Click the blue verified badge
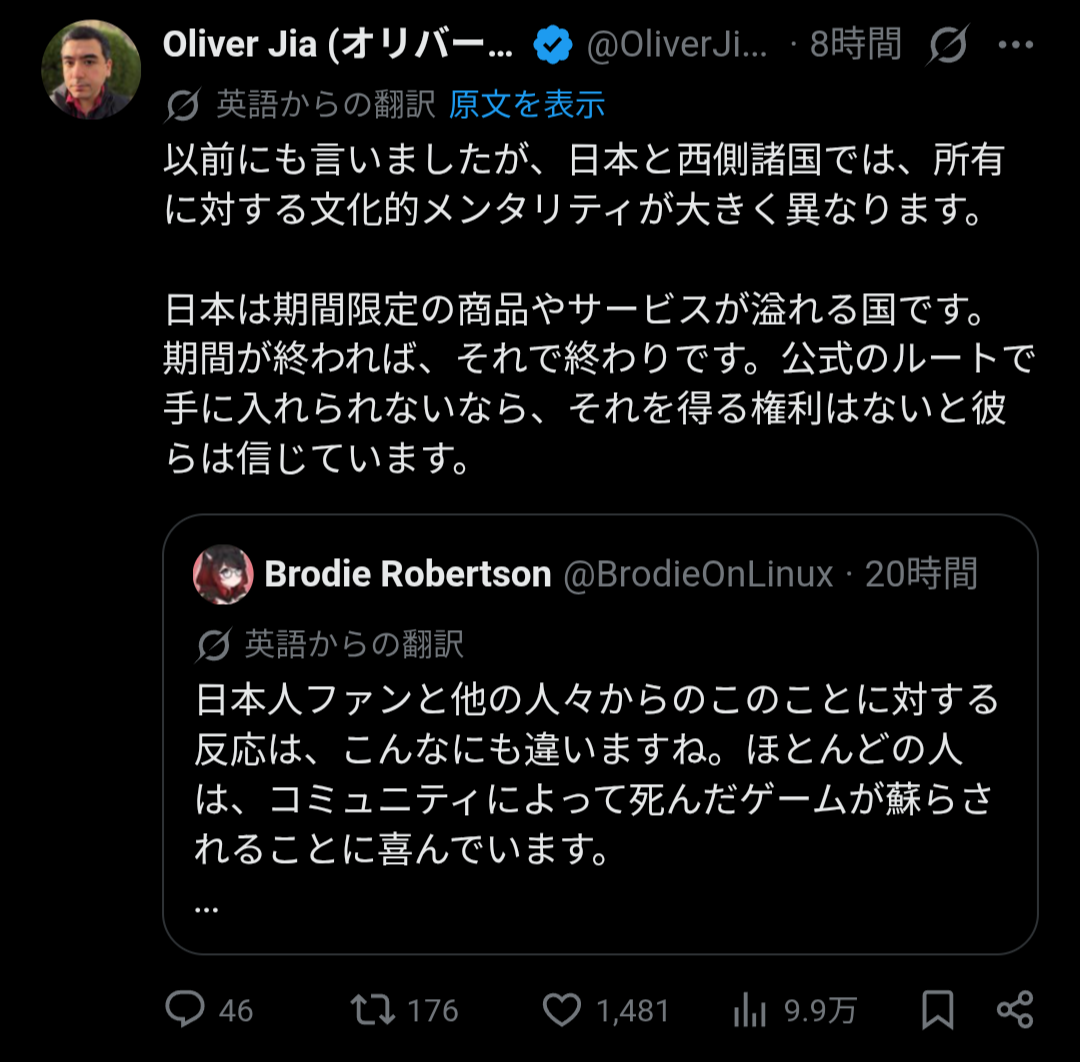The width and height of the screenshot is (1080, 1062). pyautogui.click(x=553, y=45)
